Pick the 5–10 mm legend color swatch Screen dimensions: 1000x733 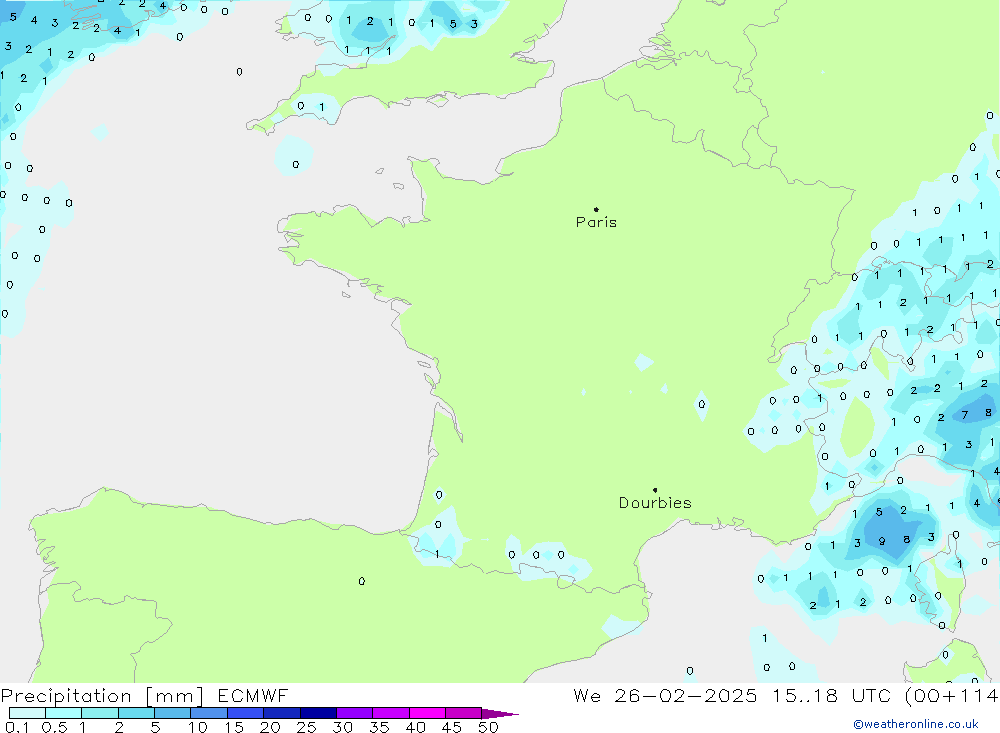pyautogui.click(x=173, y=713)
